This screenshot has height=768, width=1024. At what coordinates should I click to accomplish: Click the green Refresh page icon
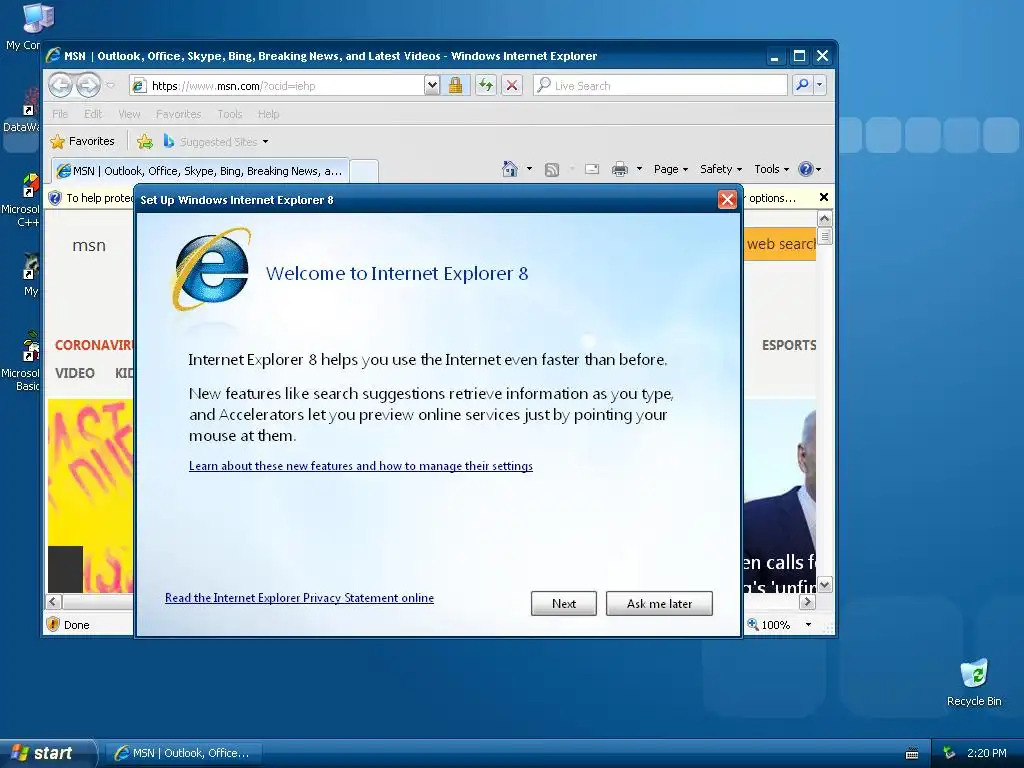tap(485, 85)
